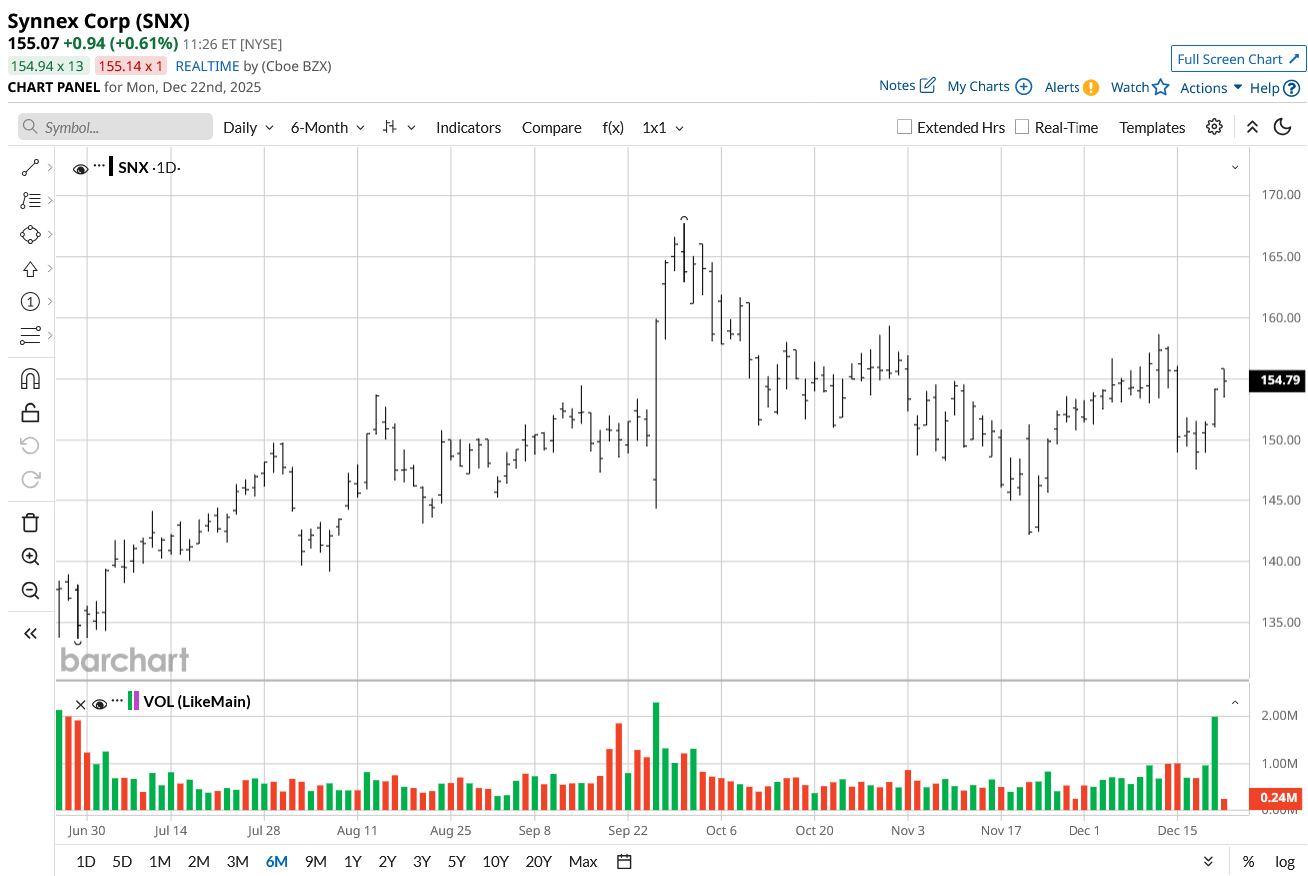The image size is (1308, 876).
Task: Click the undo arrow icon
Action: click(30, 446)
